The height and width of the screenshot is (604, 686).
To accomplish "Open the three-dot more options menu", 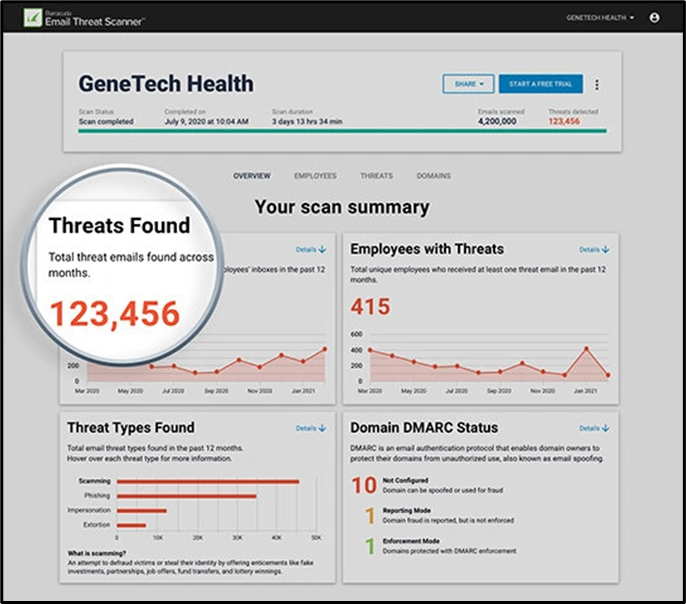I will [597, 85].
